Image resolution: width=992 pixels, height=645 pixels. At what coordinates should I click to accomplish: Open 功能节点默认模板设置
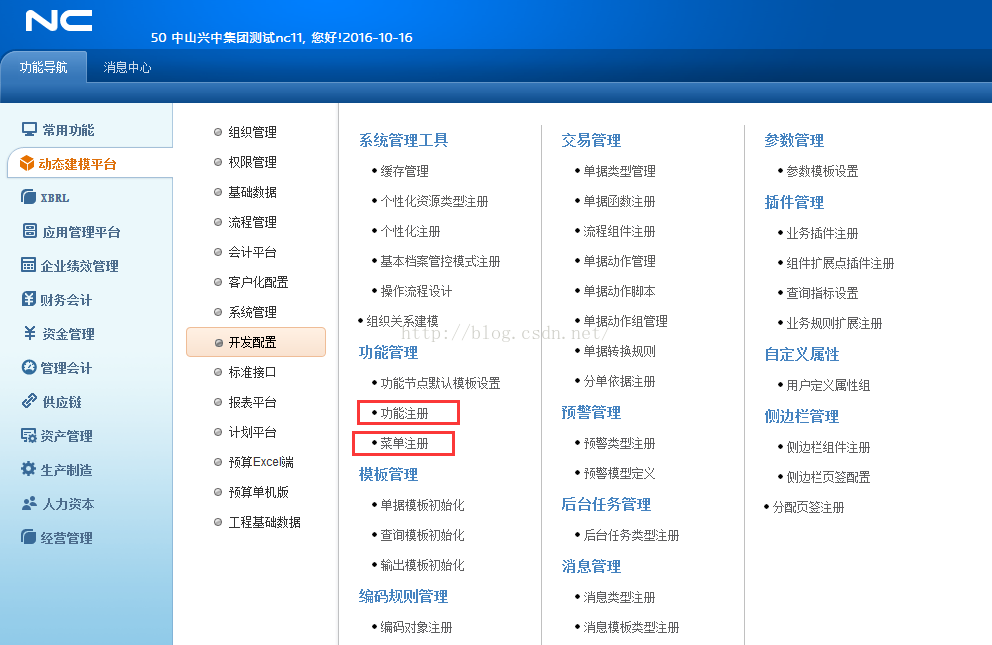tap(440, 383)
